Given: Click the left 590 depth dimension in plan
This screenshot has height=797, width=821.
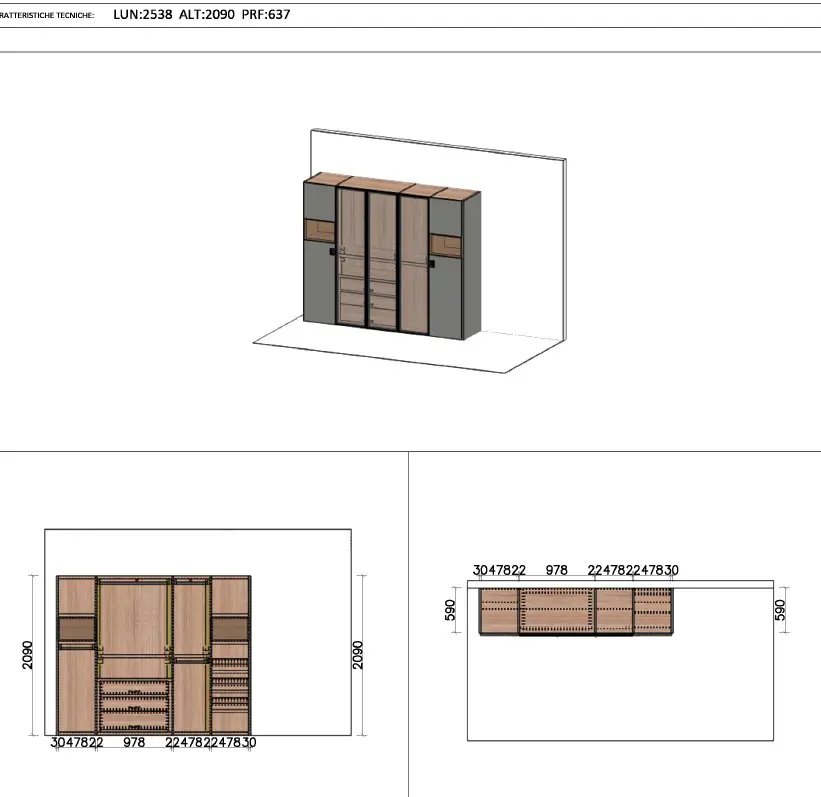Looking at the screenshot, I should pyautogui.click(x=451, y=611).
